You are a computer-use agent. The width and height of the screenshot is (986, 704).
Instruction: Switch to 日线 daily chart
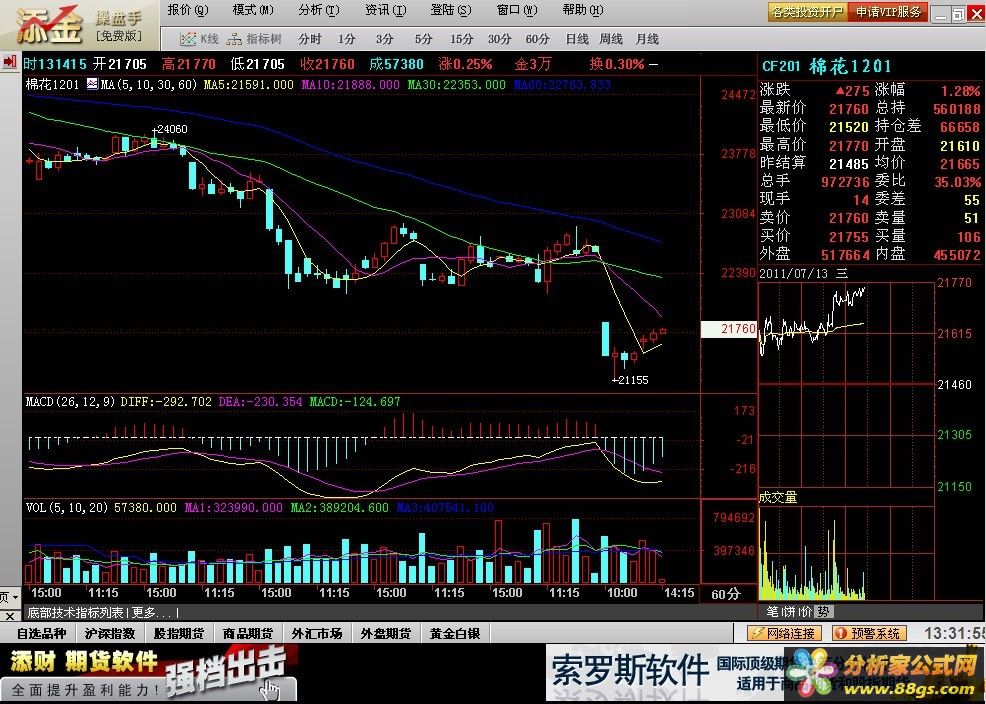click(577, 39)
